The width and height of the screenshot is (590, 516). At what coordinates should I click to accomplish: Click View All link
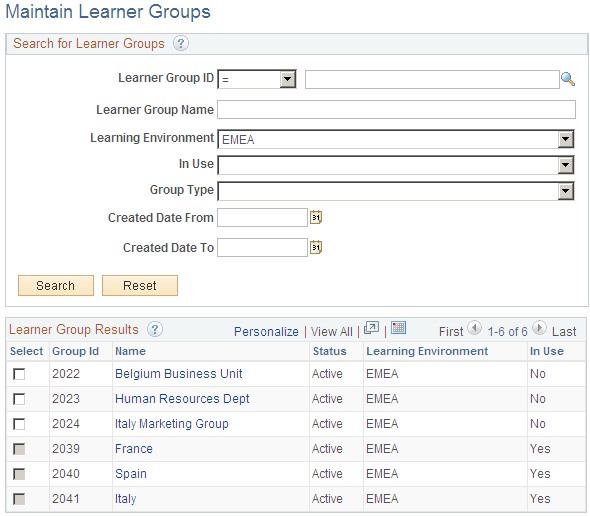(331, 332)
